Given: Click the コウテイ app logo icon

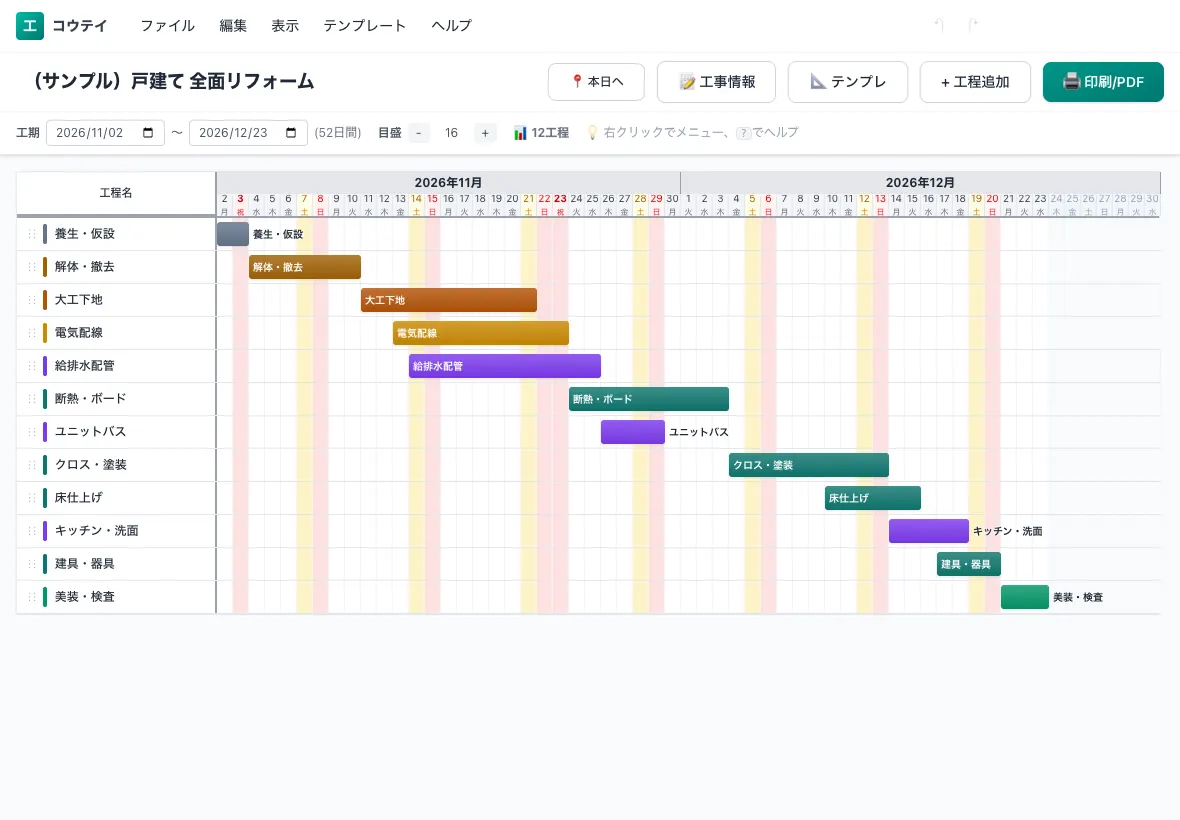Looking at the screenshot, I should coord(30,26).
